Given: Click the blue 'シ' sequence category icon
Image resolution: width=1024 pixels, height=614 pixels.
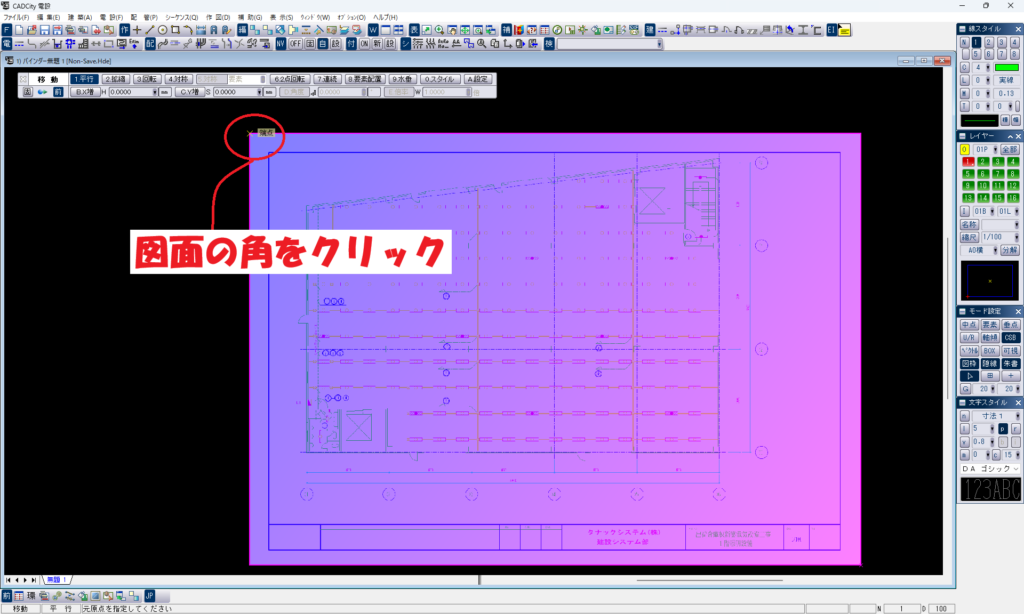Looking at the screenshot, I should click(x=406, y=44).
